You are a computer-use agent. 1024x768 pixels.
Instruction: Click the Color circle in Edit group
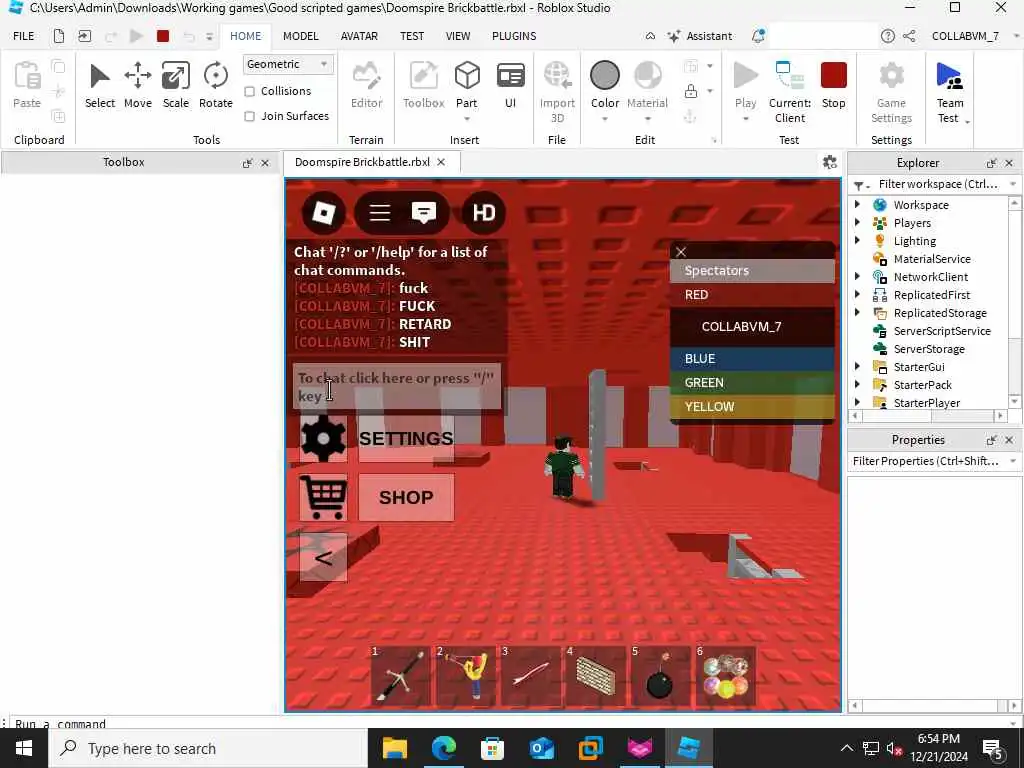pyautogui.click(x=605, y=76)
